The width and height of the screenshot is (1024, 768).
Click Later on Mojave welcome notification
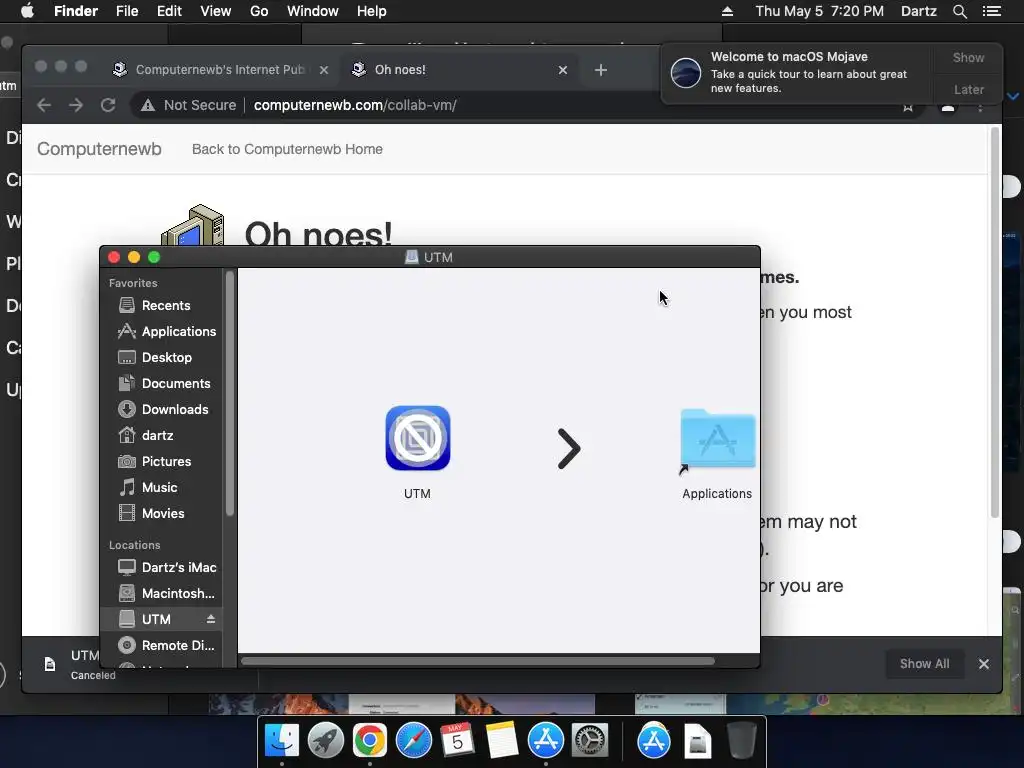pyautogui.click(x=968, y=89)
